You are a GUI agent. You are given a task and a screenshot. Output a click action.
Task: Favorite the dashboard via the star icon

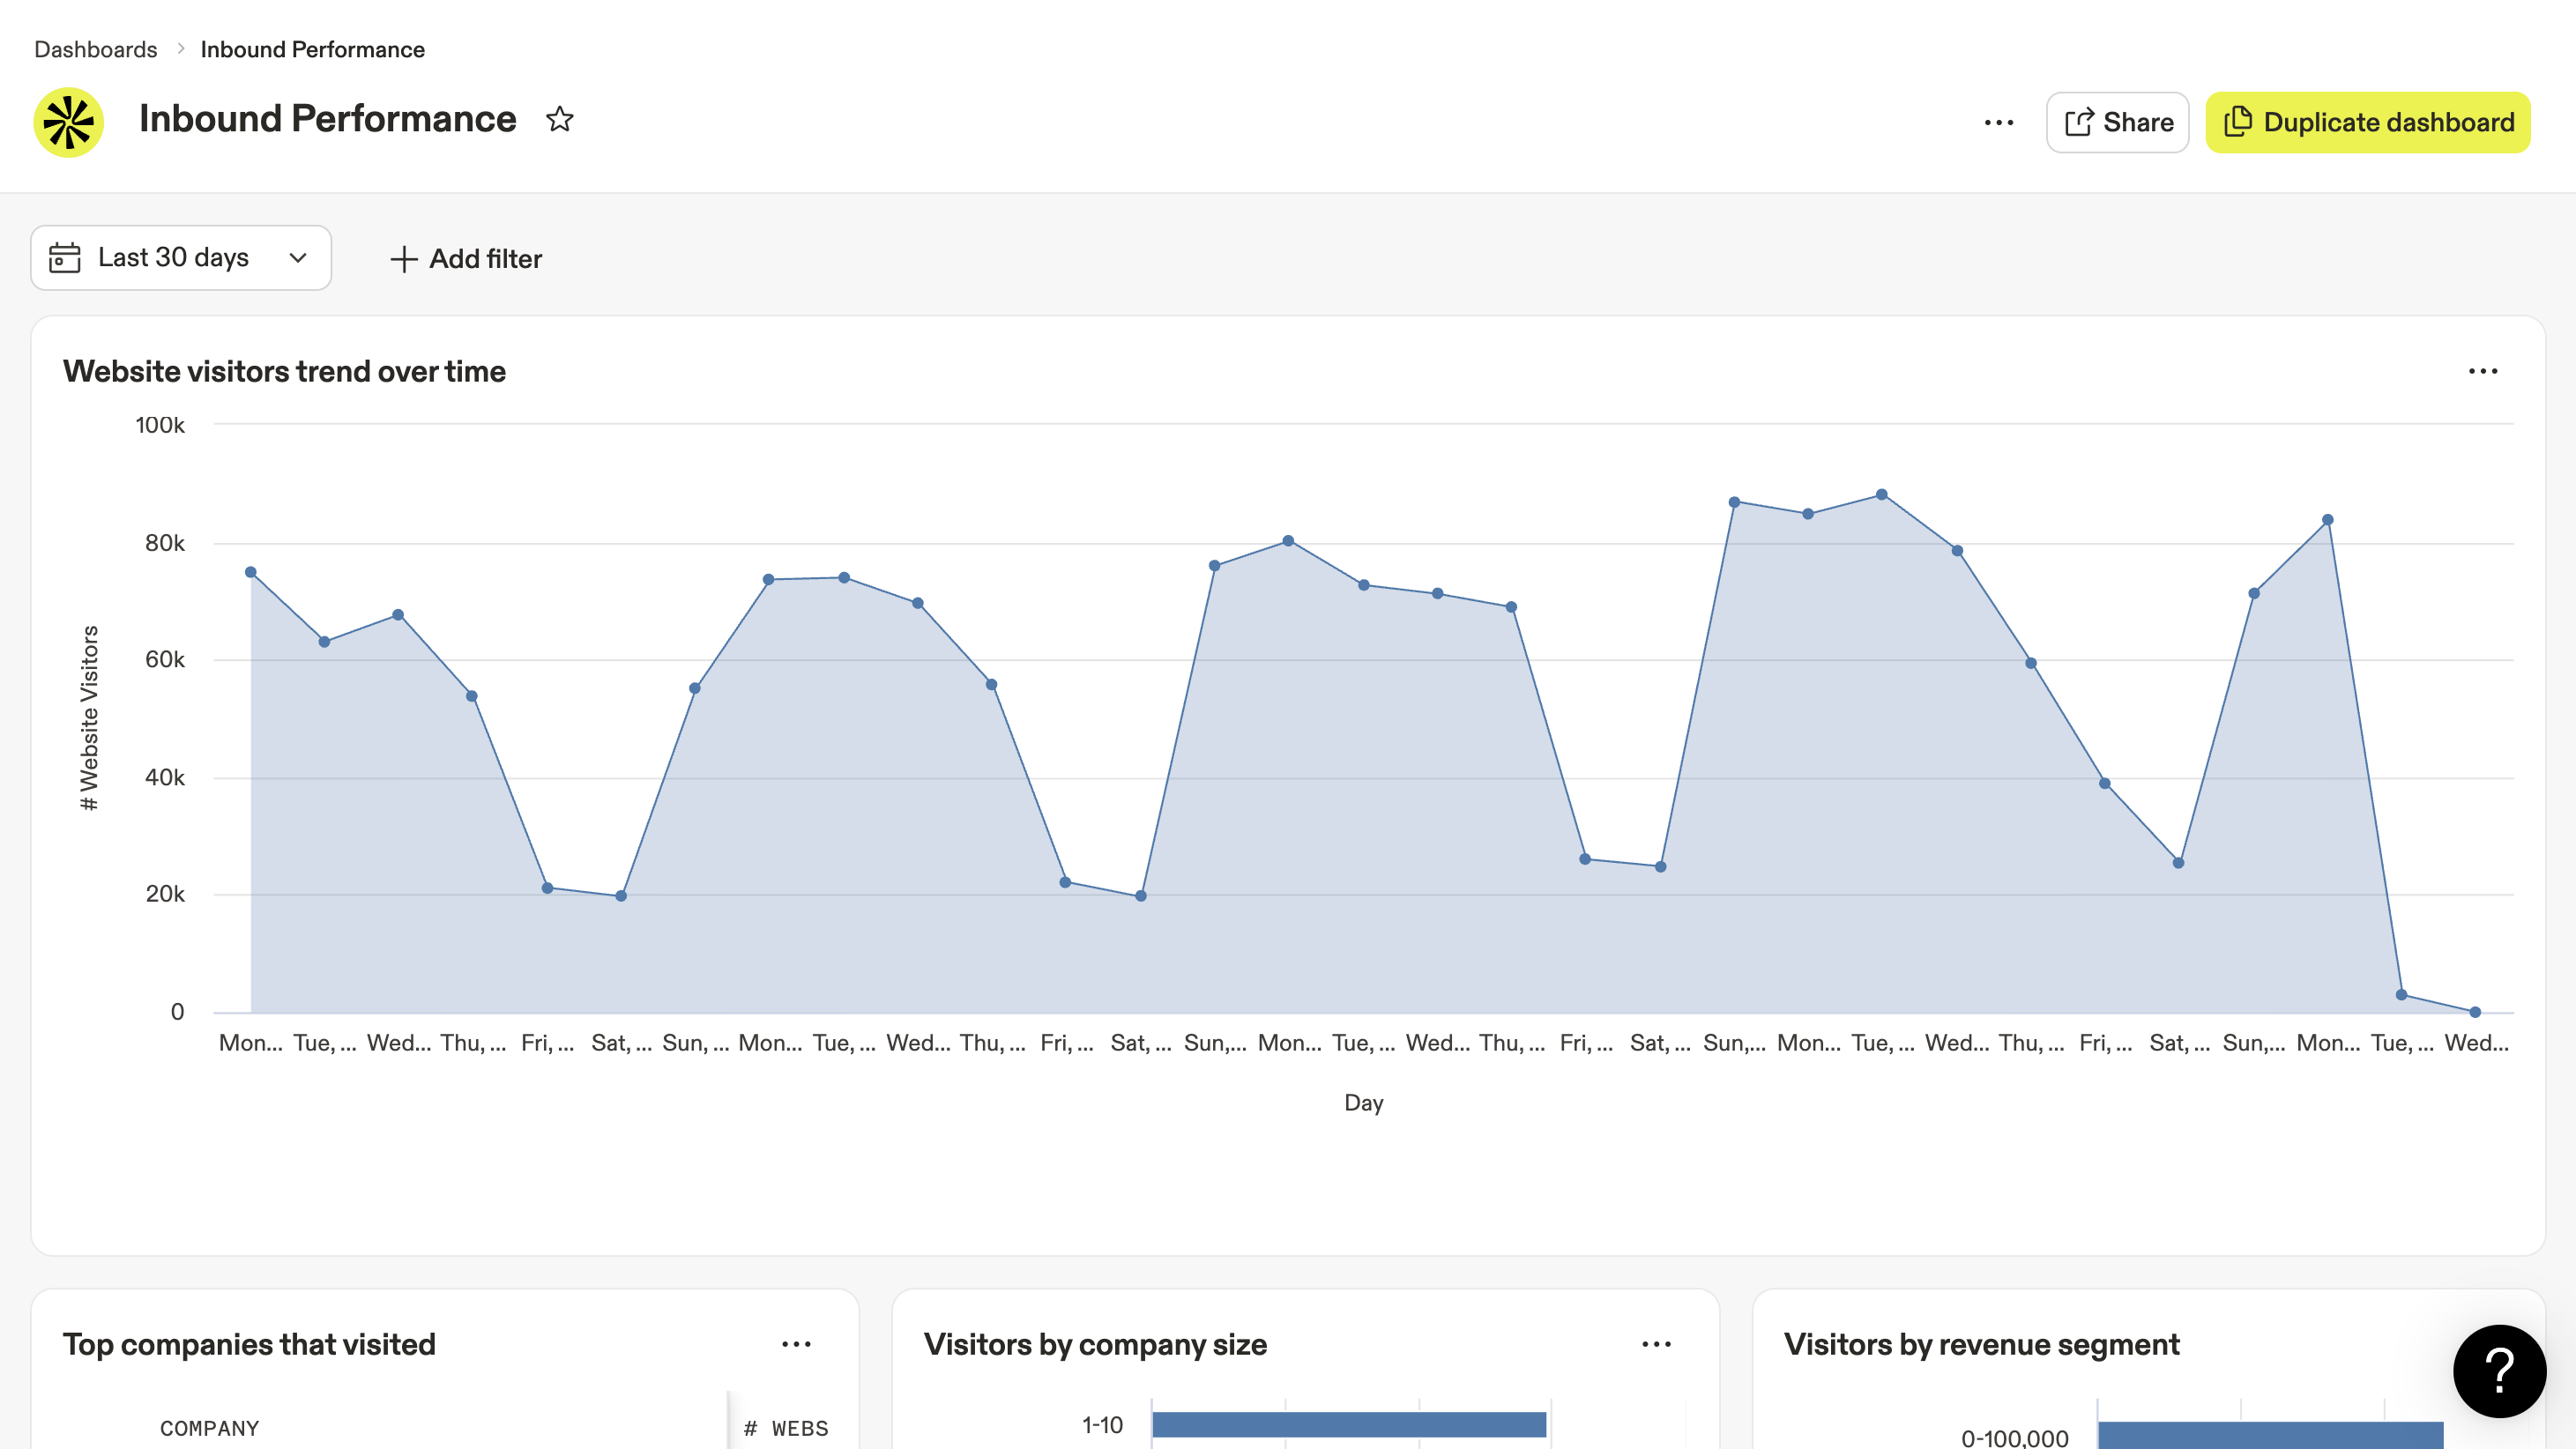(x=560, y=119)
